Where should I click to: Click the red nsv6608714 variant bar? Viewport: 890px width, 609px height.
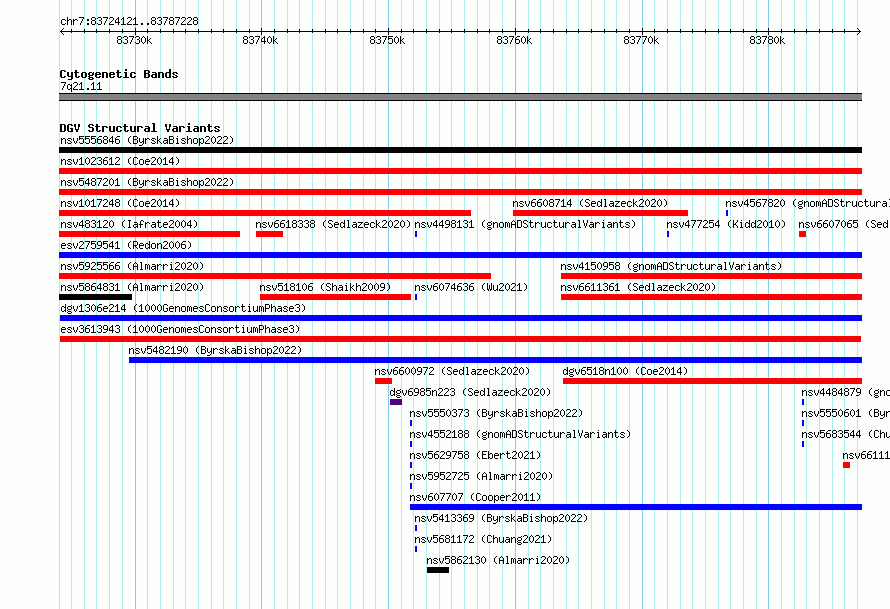tap(601, 213)
